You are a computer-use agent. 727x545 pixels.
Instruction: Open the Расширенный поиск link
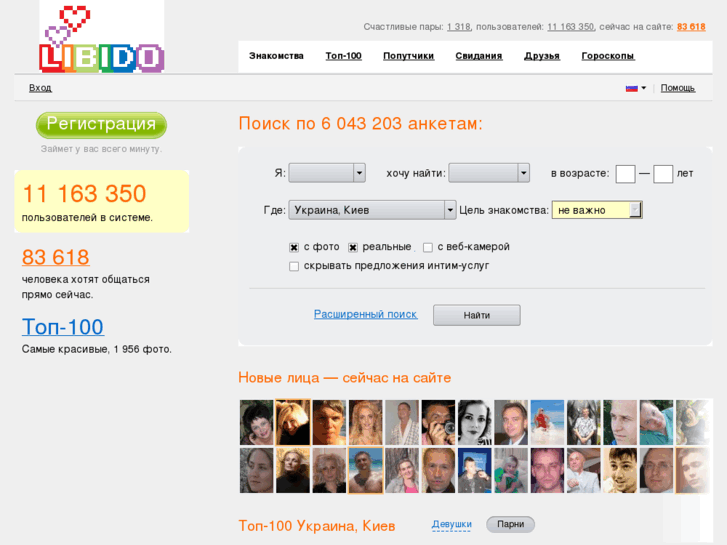pos(365,314)
